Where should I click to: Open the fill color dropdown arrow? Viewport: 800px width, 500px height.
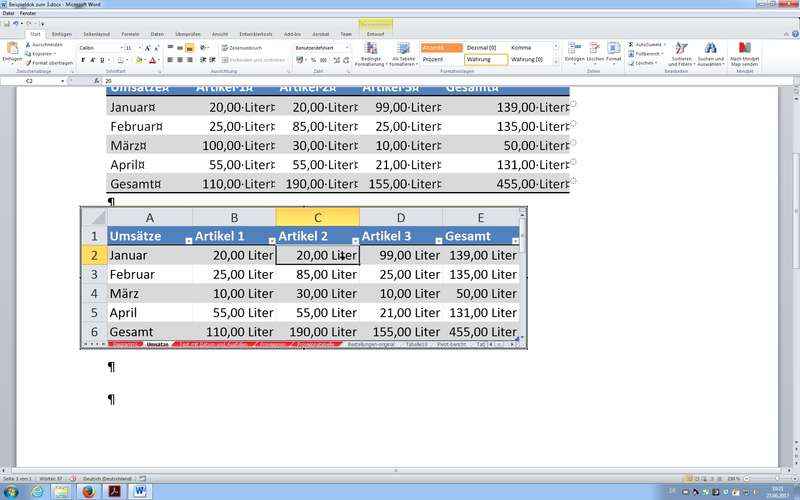(145, 61)
